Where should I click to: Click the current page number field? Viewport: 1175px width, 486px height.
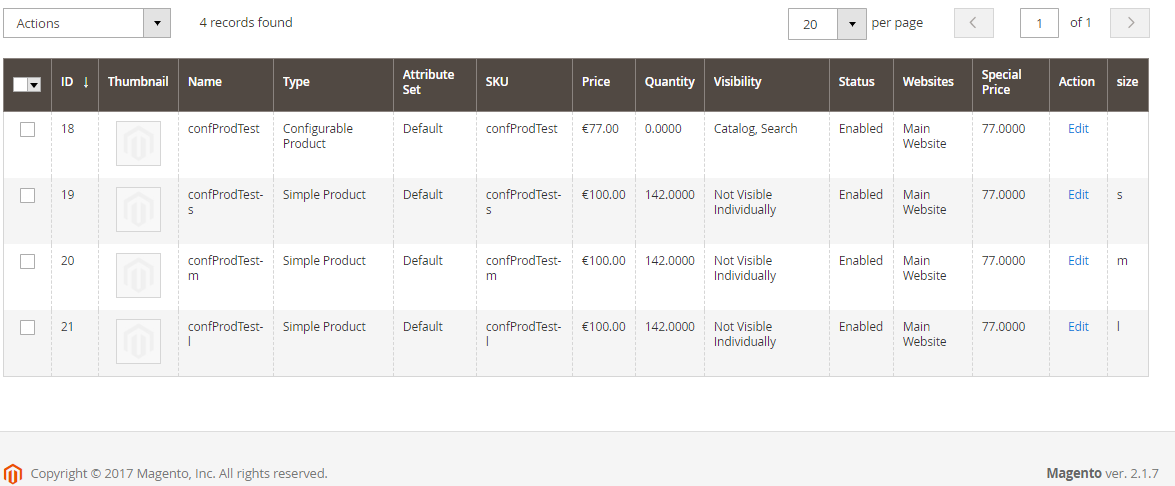pyautogui.click(x=1039, y=23)
